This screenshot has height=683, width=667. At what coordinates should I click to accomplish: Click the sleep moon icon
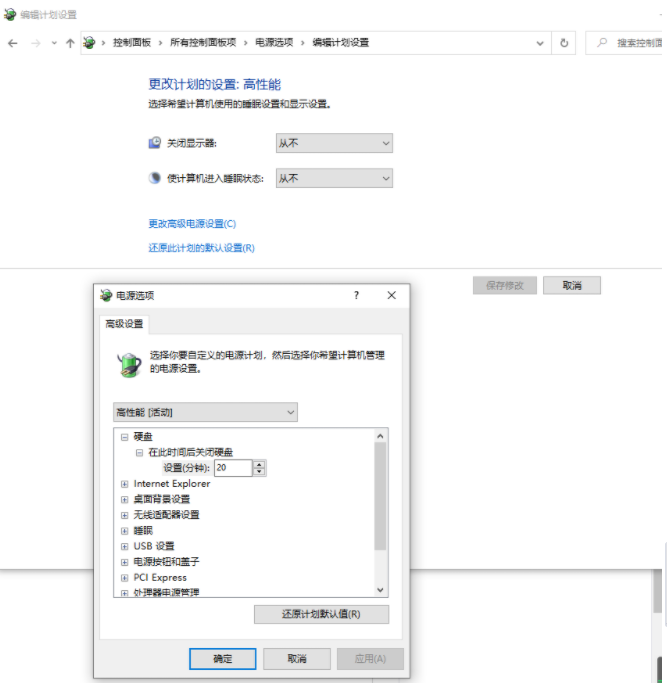pyautogui.click(x=155, y=178)
